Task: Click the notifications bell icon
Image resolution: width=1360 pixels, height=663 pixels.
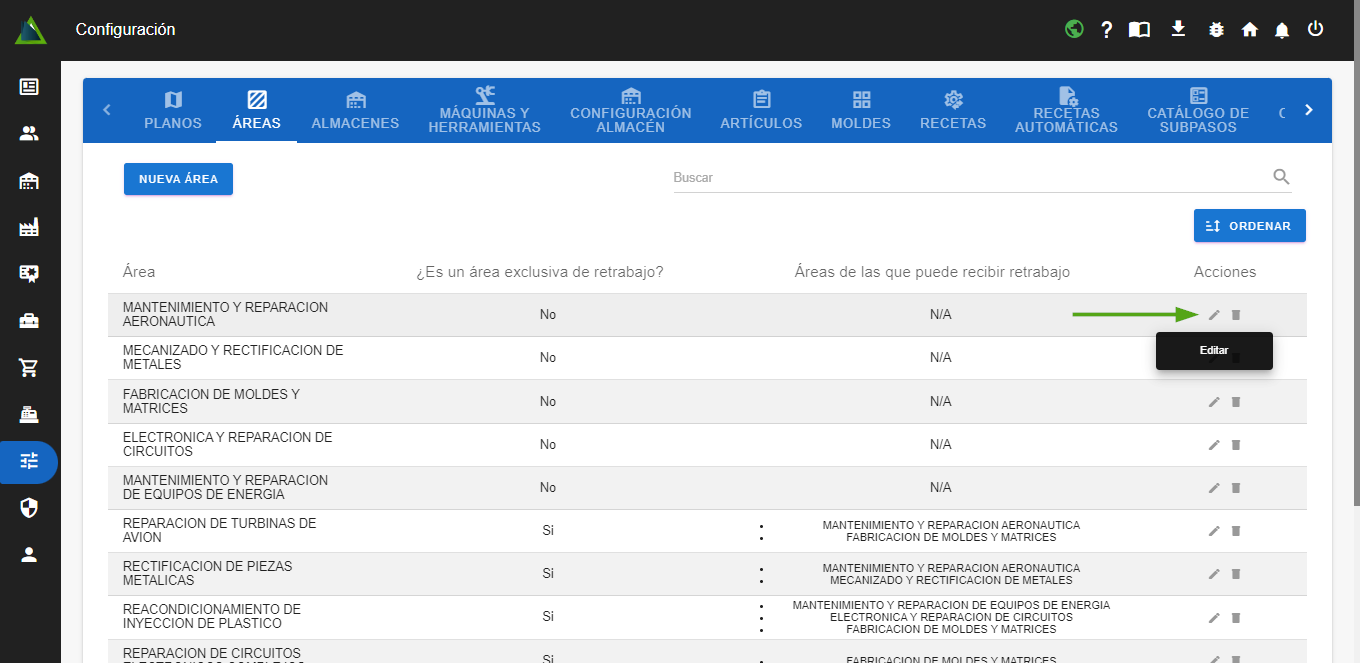Action: 1282,30
